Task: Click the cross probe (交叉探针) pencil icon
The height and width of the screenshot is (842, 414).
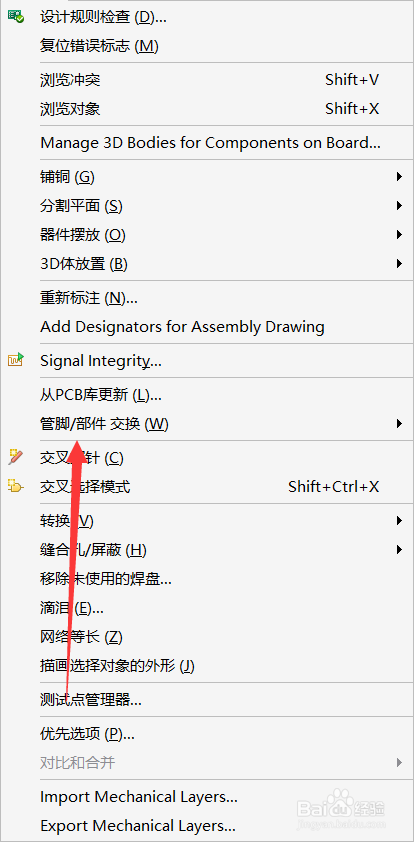Action: point(16,458)
